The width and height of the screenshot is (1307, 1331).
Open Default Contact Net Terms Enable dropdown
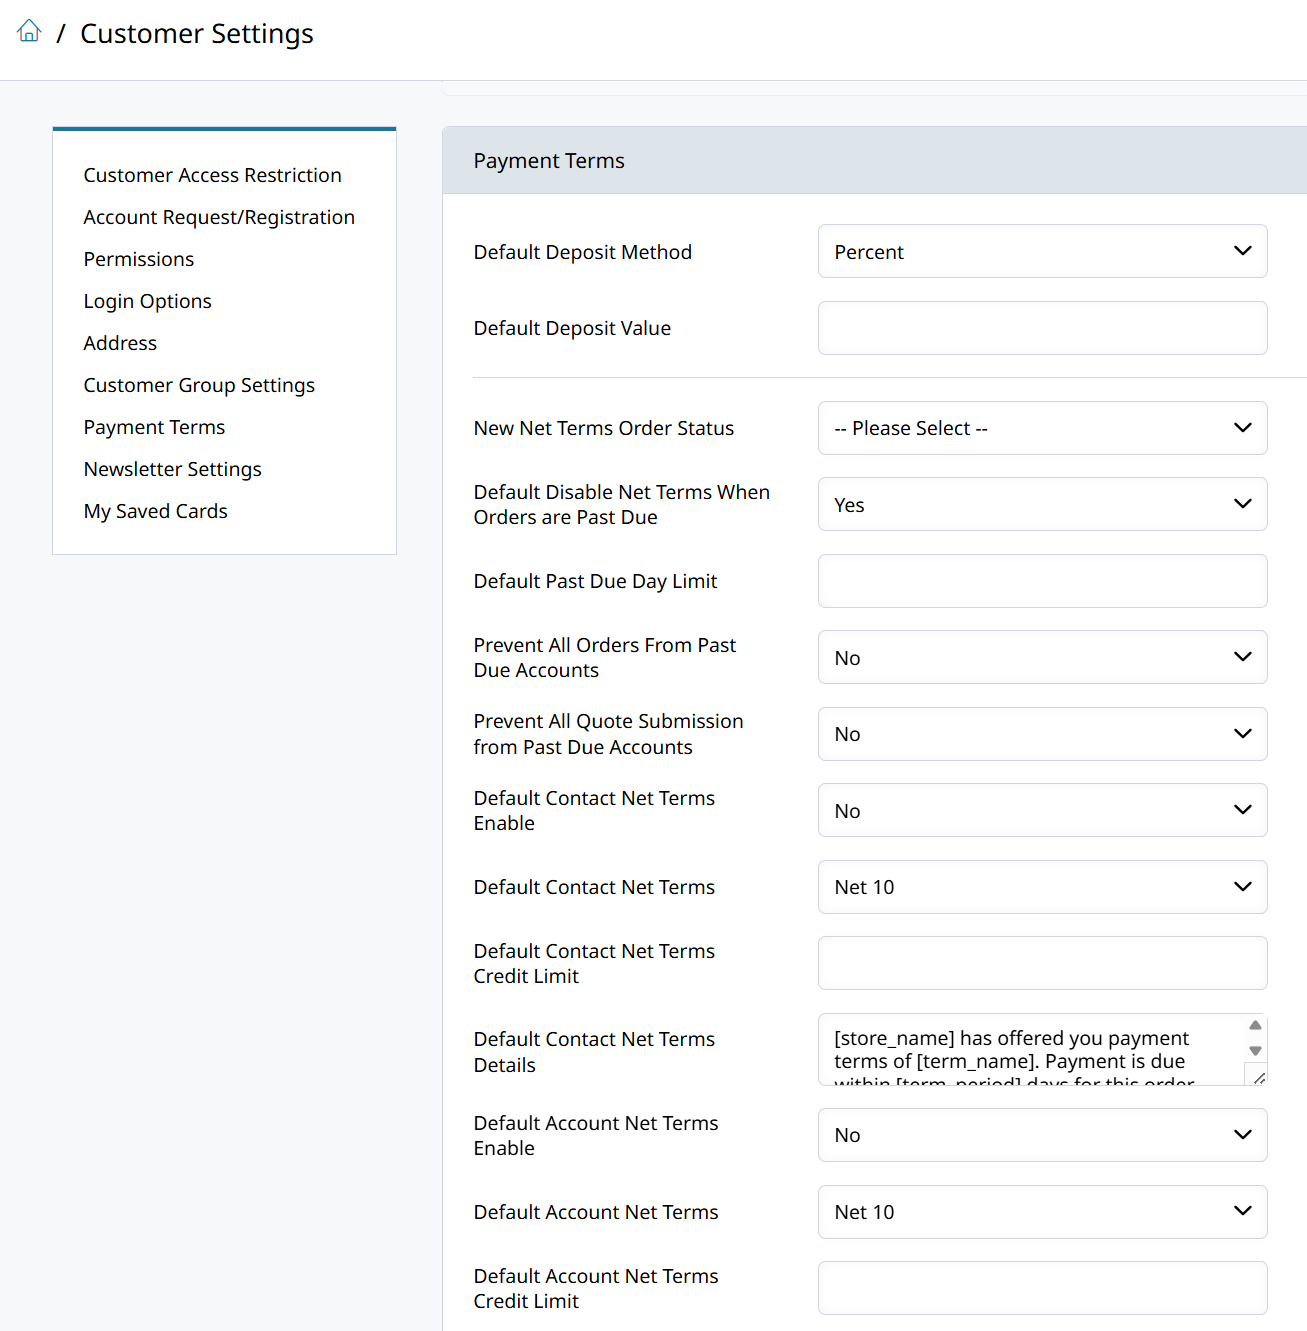(x=1042, y=811)
